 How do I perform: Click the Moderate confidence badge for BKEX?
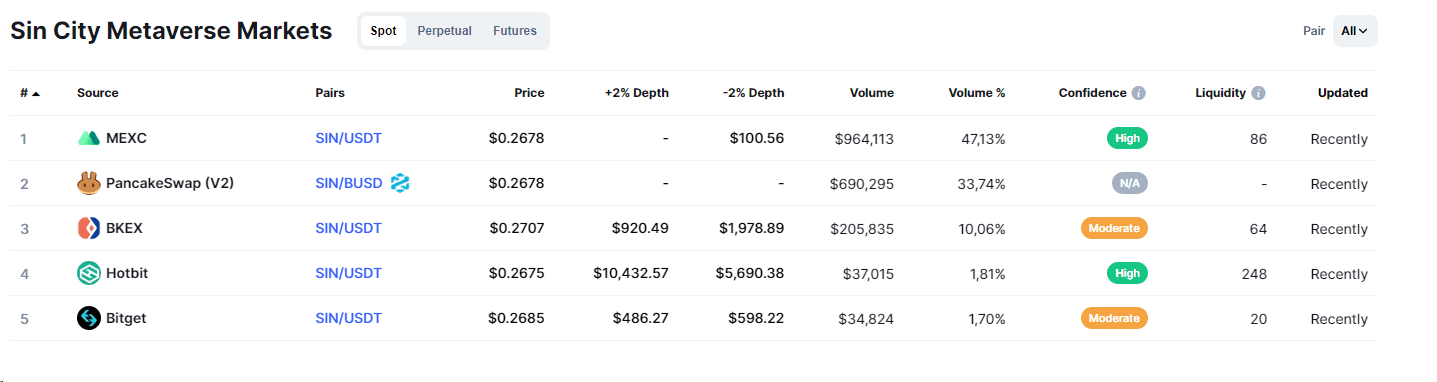coord(1114,228)
